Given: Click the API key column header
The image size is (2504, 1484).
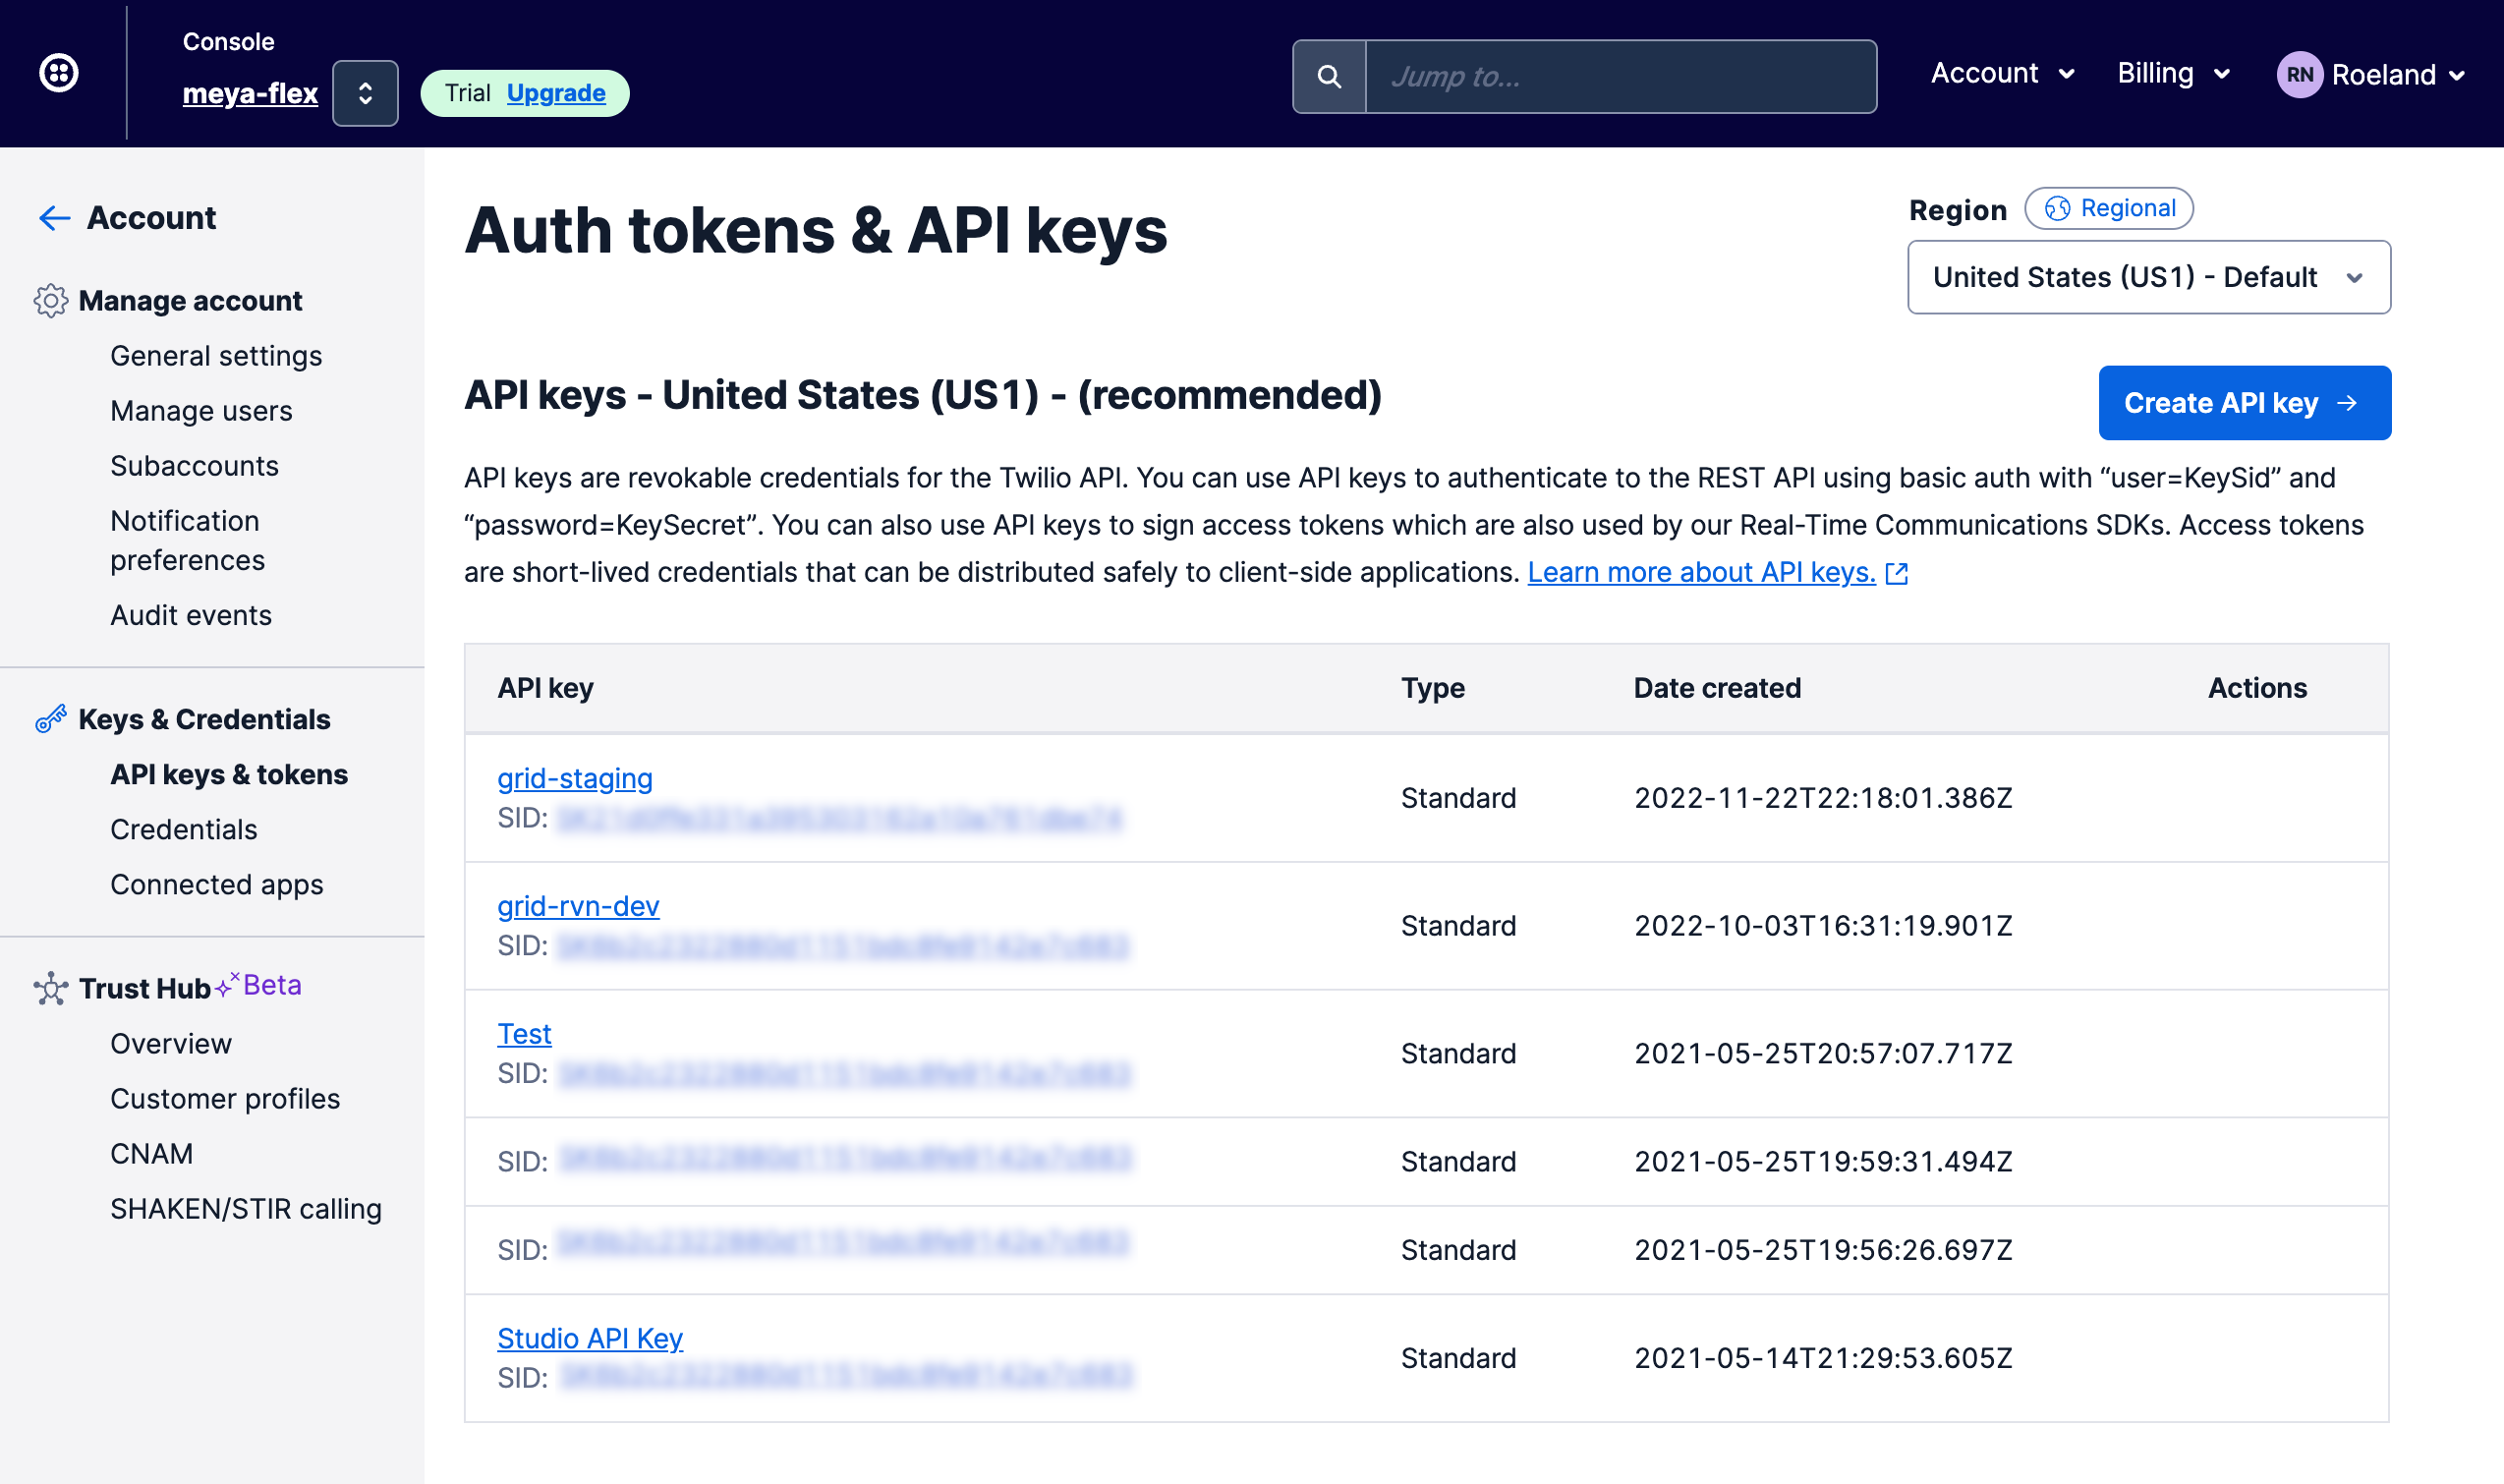Looking at the screenshot, I should 545,688.
